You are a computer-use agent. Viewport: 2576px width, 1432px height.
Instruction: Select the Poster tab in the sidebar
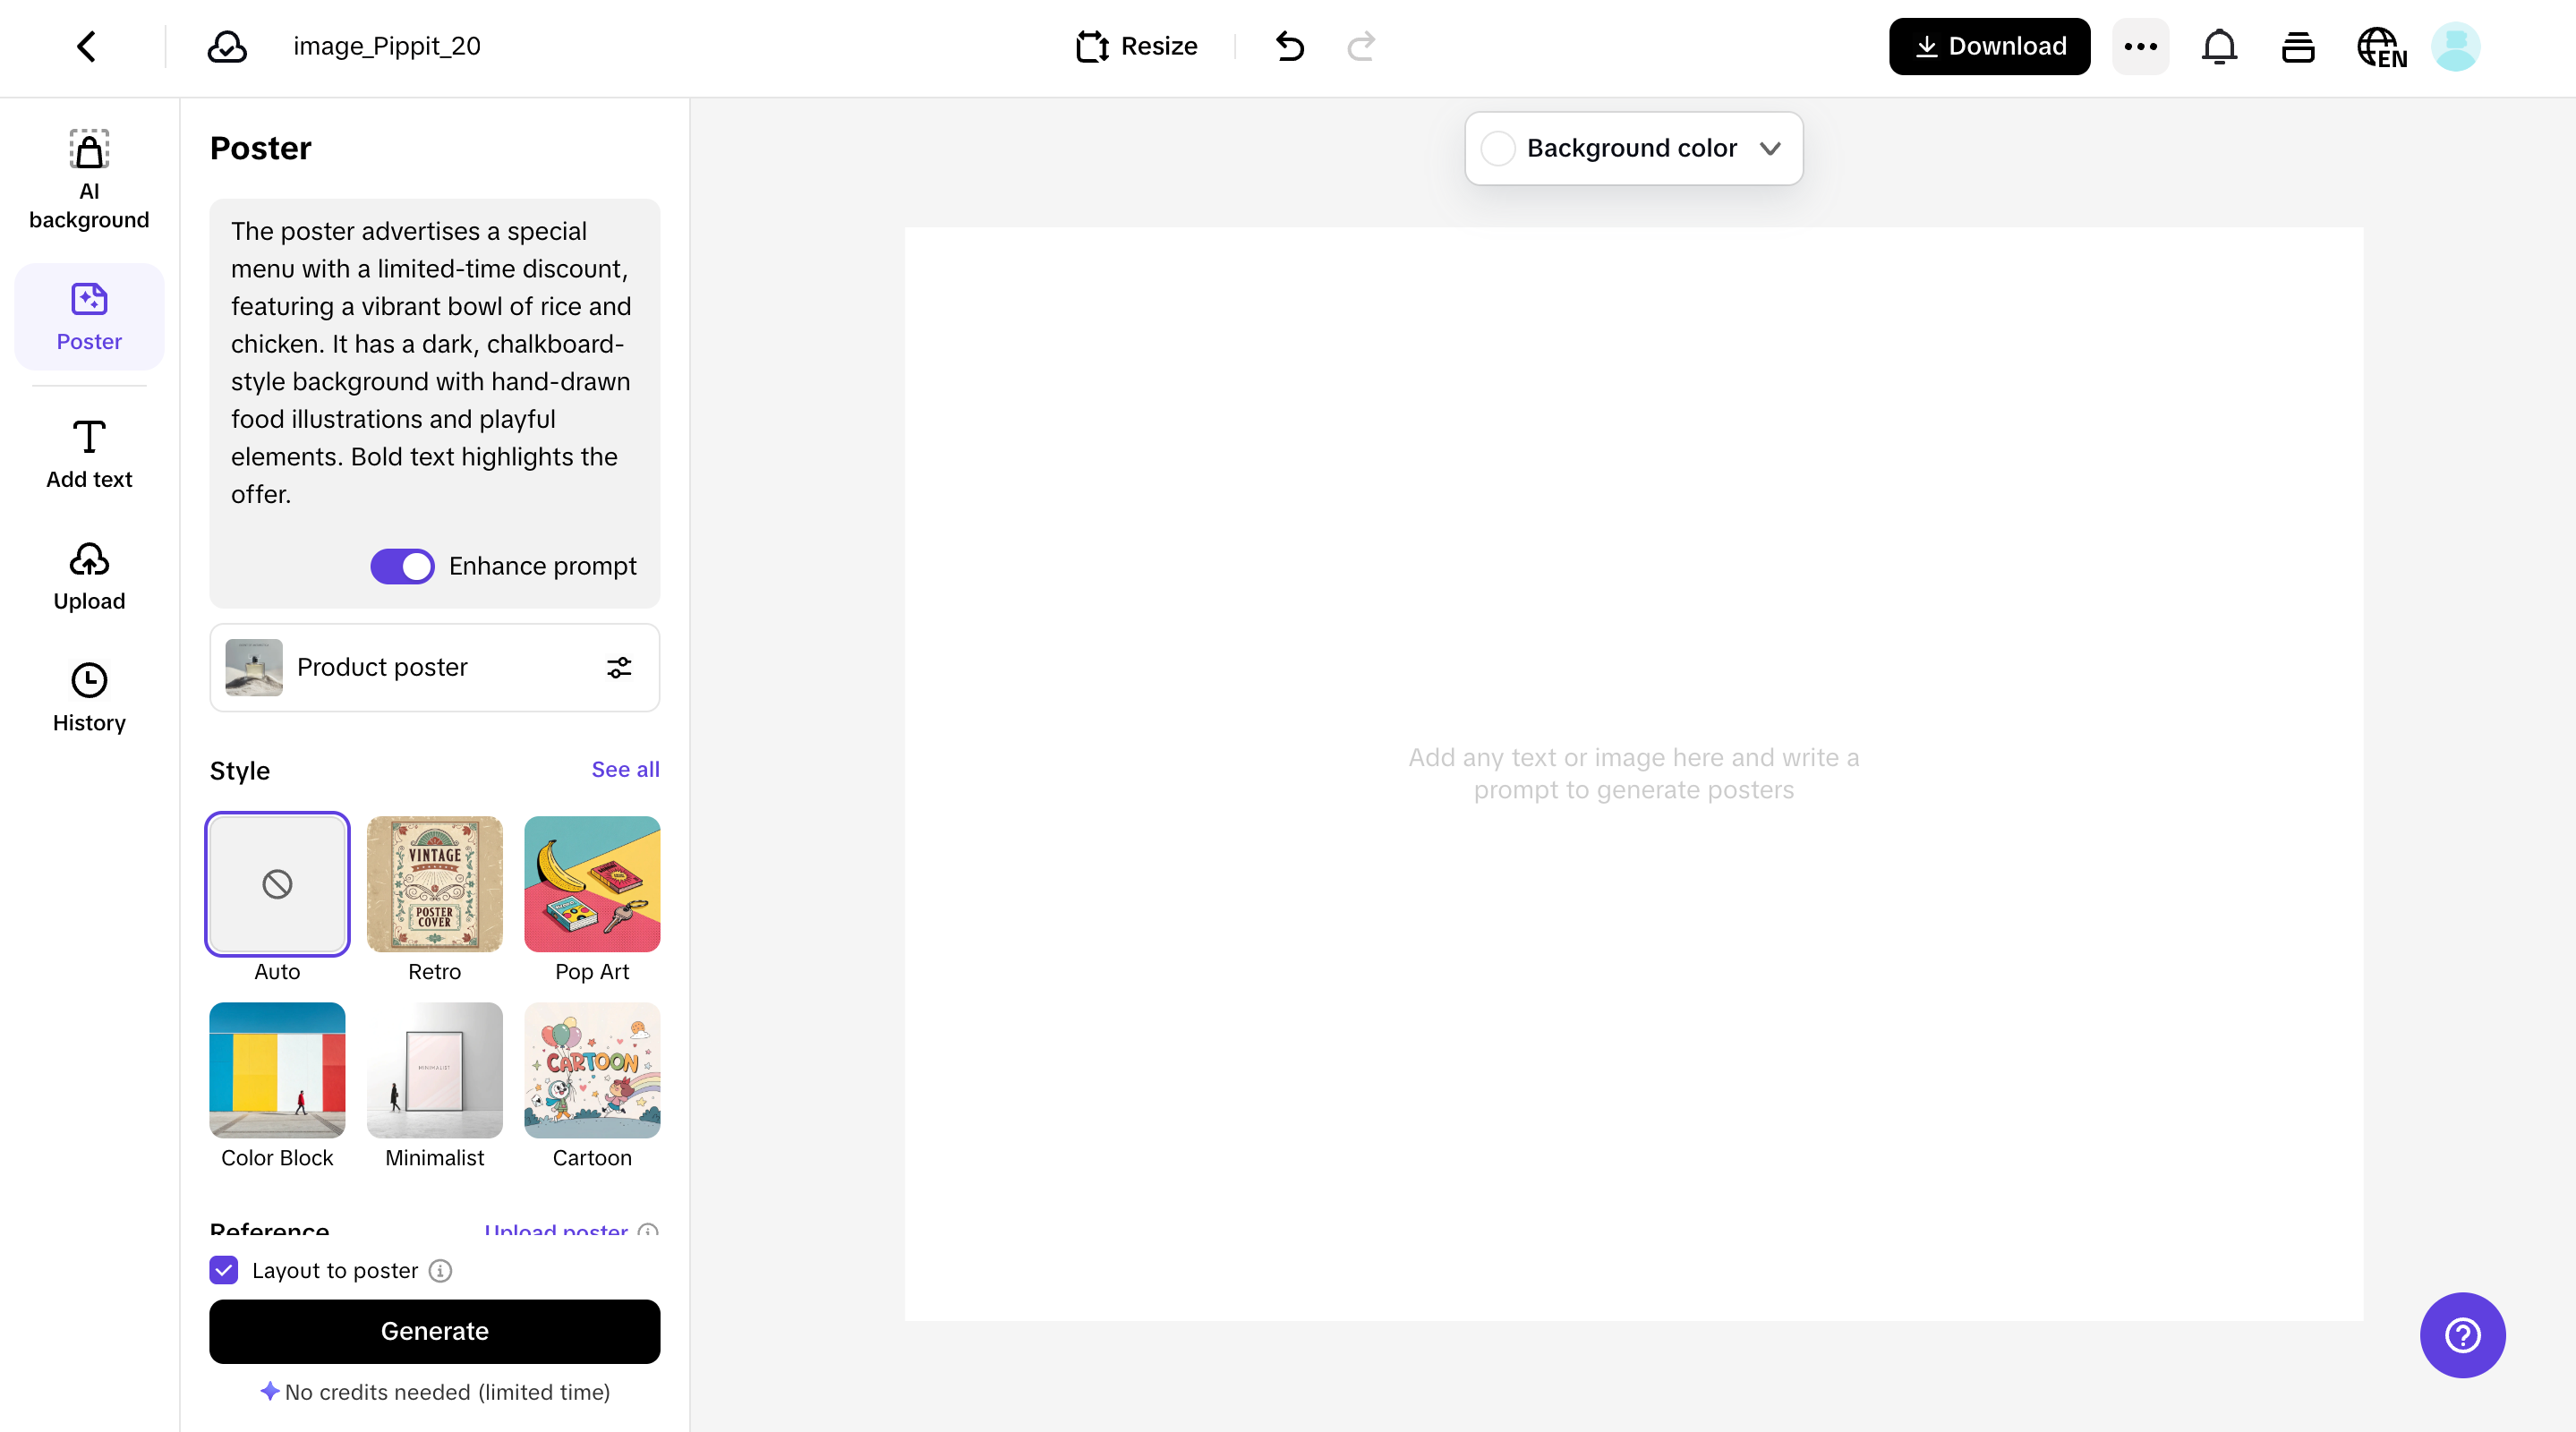pos(89,317)
